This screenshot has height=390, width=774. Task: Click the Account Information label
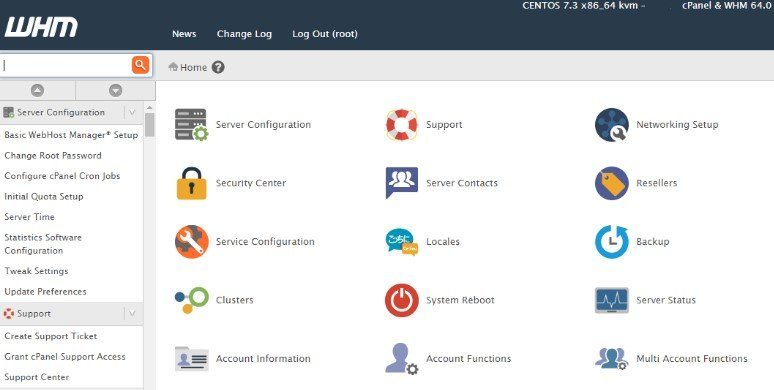pyautogui.click(x=263, y=359)
